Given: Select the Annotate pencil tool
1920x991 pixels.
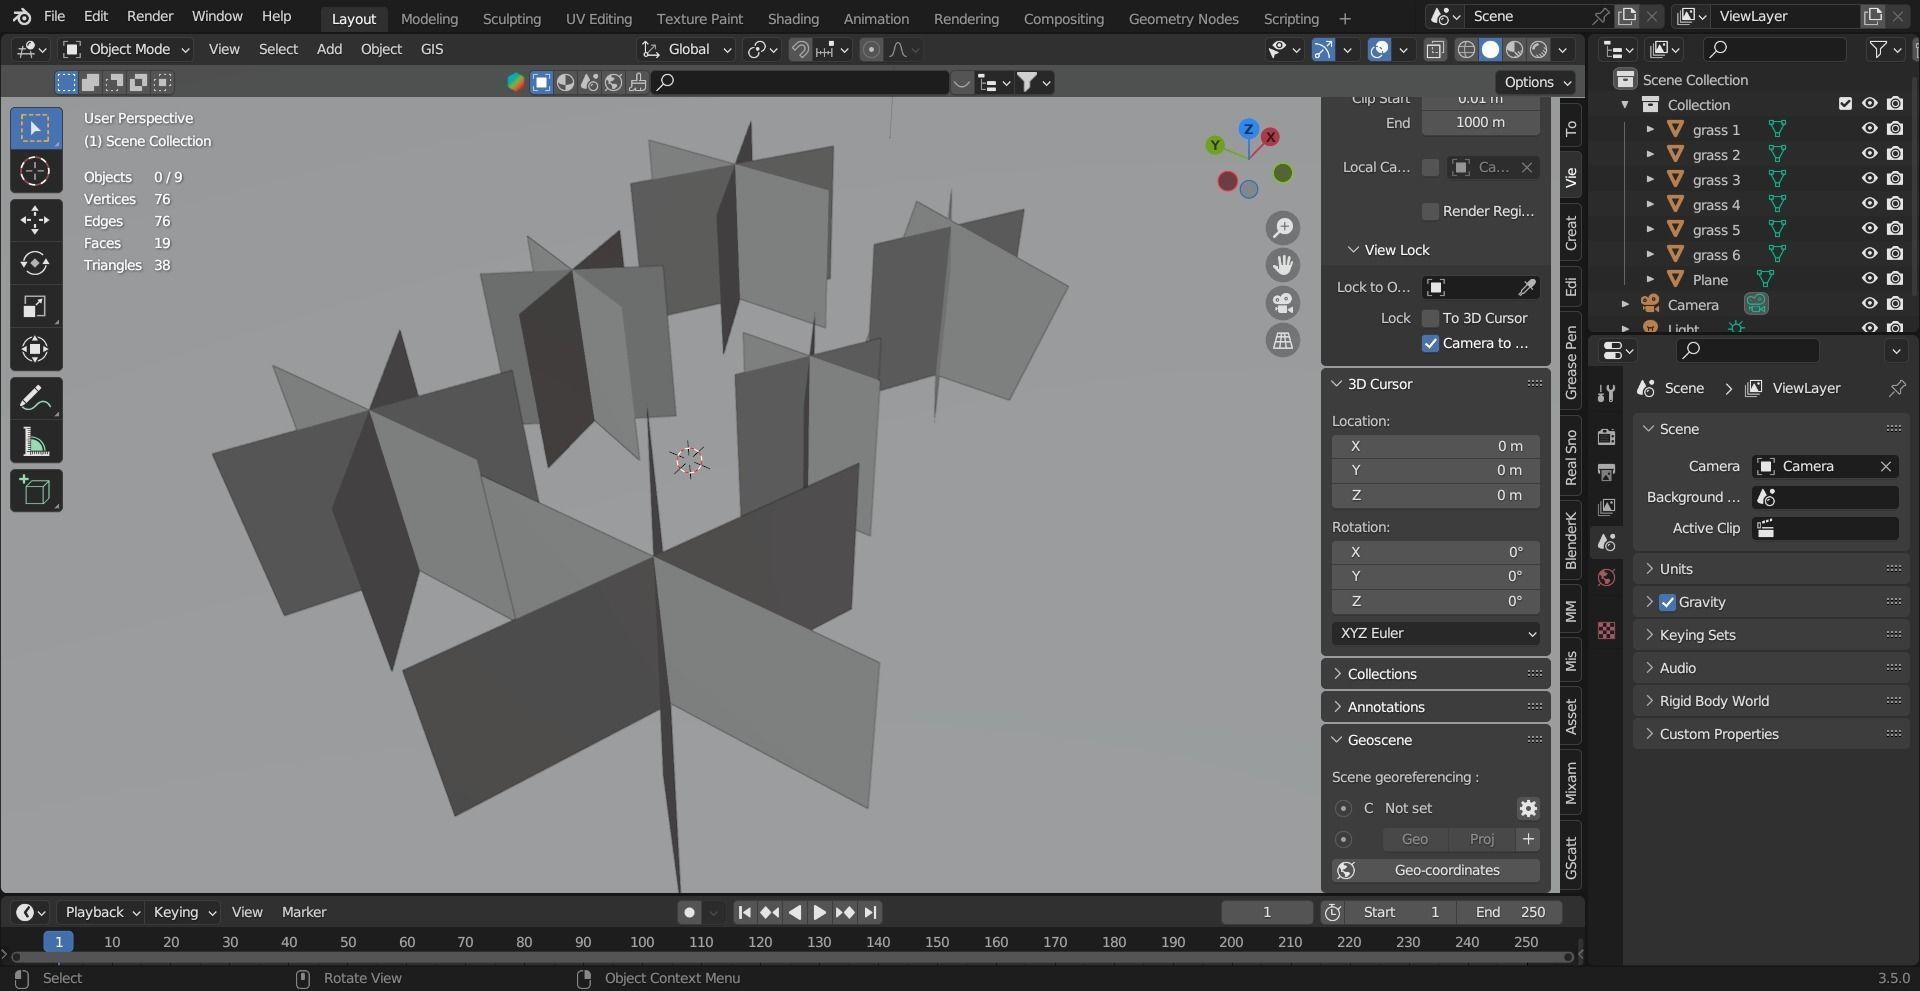Looking at the screenshot, I should 36,399.
